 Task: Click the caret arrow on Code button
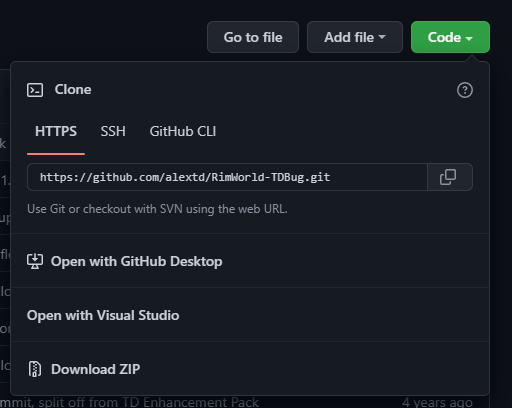coord(469,38)
